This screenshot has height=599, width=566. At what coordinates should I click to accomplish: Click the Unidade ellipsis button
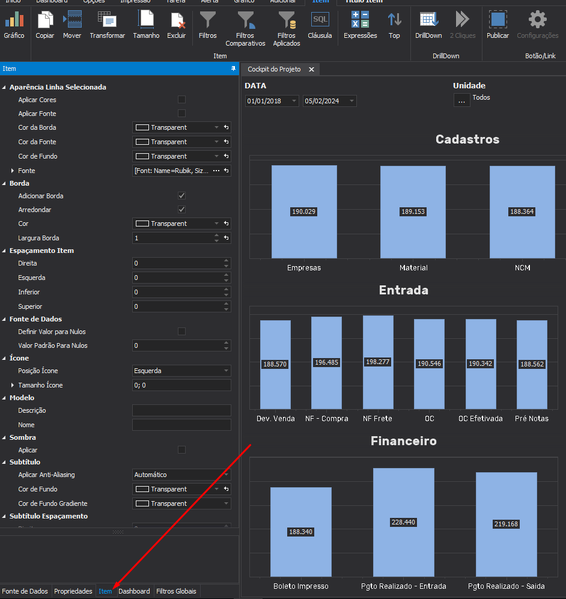tap(462, 101)
